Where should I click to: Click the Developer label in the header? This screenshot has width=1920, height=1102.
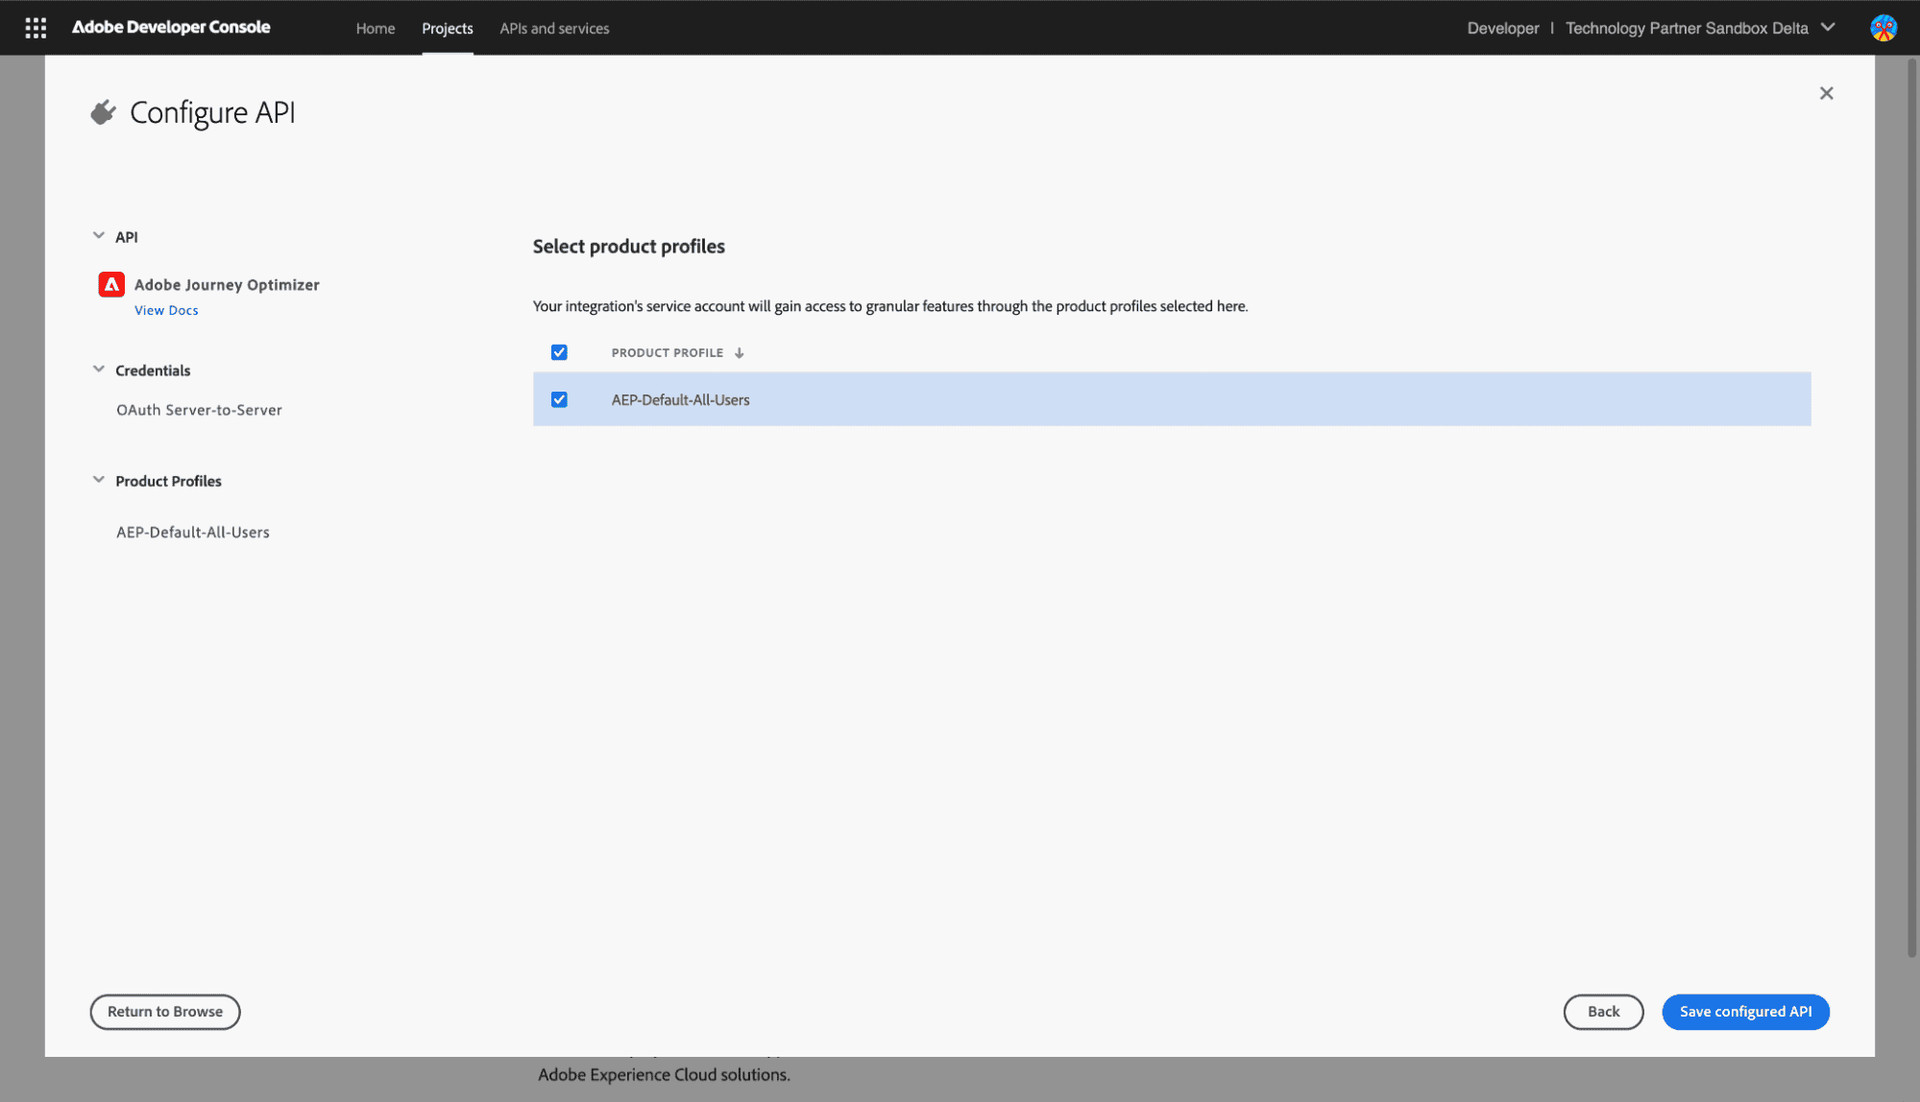(x=1503, y=28)
